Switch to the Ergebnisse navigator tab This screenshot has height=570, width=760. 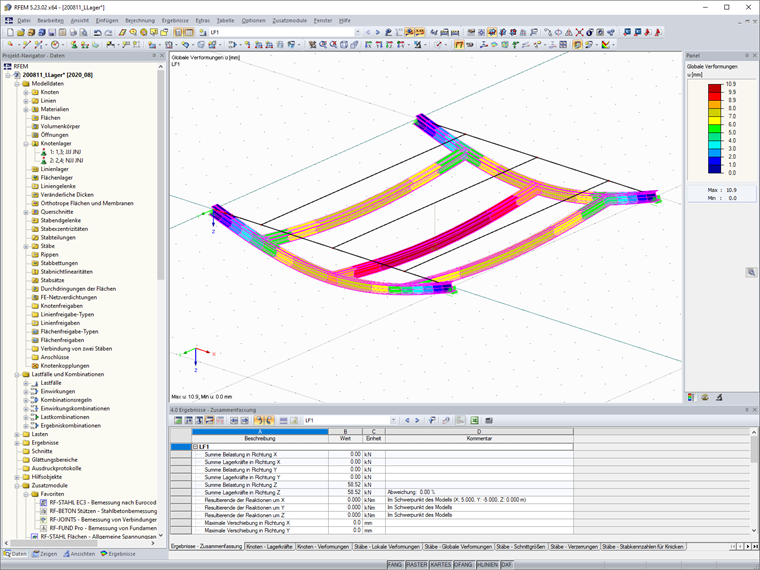[118, 554]
